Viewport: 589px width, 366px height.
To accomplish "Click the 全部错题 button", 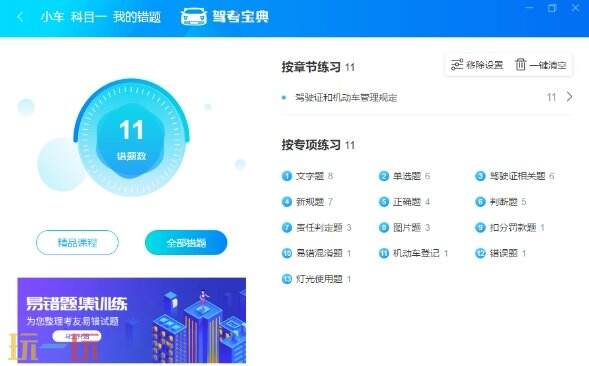I will click(x=186, y=242).
